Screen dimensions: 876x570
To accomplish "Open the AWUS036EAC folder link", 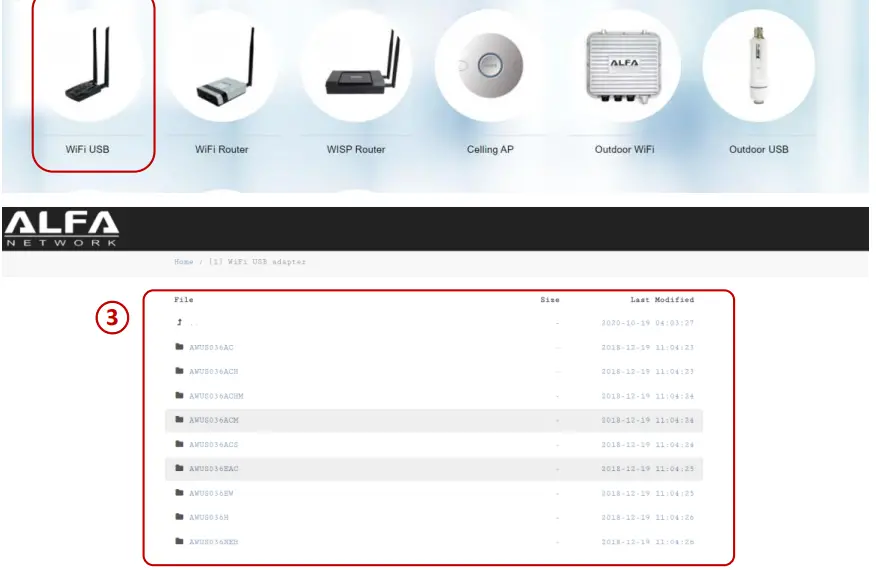I will point(213,469).
